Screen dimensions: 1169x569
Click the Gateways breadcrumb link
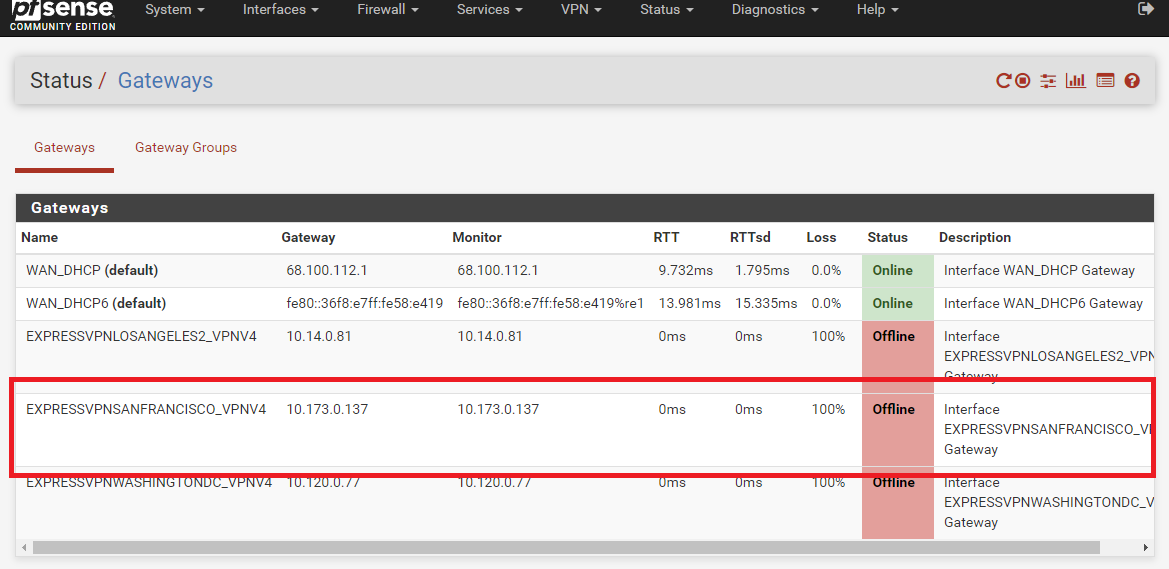pos(166,81)
